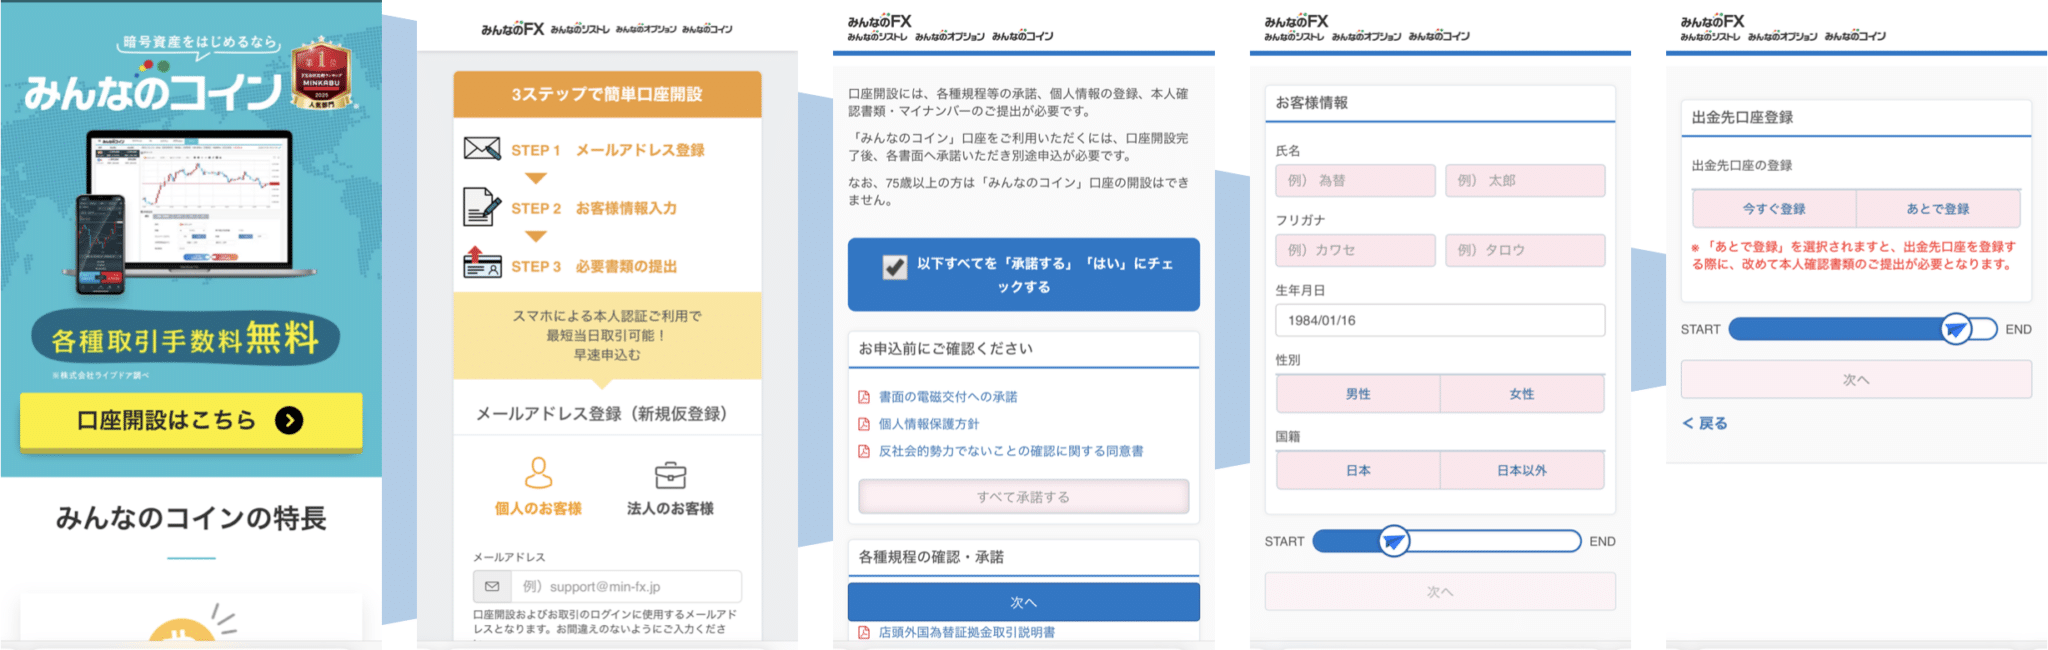Image resolution: width=2048 pixels, height=650 pixels.
Task: Open the 書面の電磁交付への承諾 link
Action: tap(948, 397)
